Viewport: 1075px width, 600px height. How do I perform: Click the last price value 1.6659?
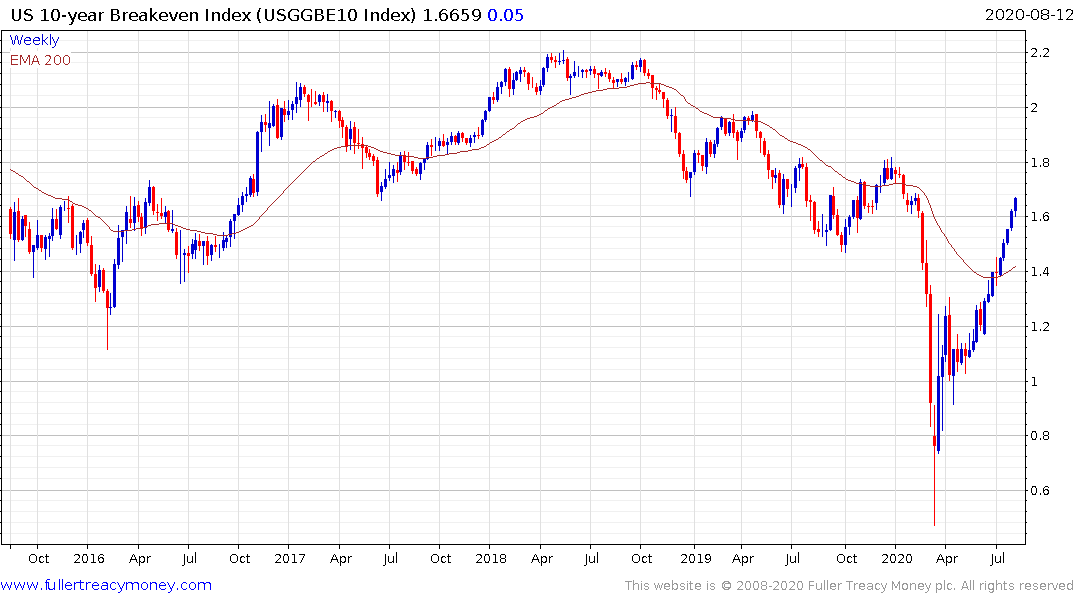pos(452,15)
